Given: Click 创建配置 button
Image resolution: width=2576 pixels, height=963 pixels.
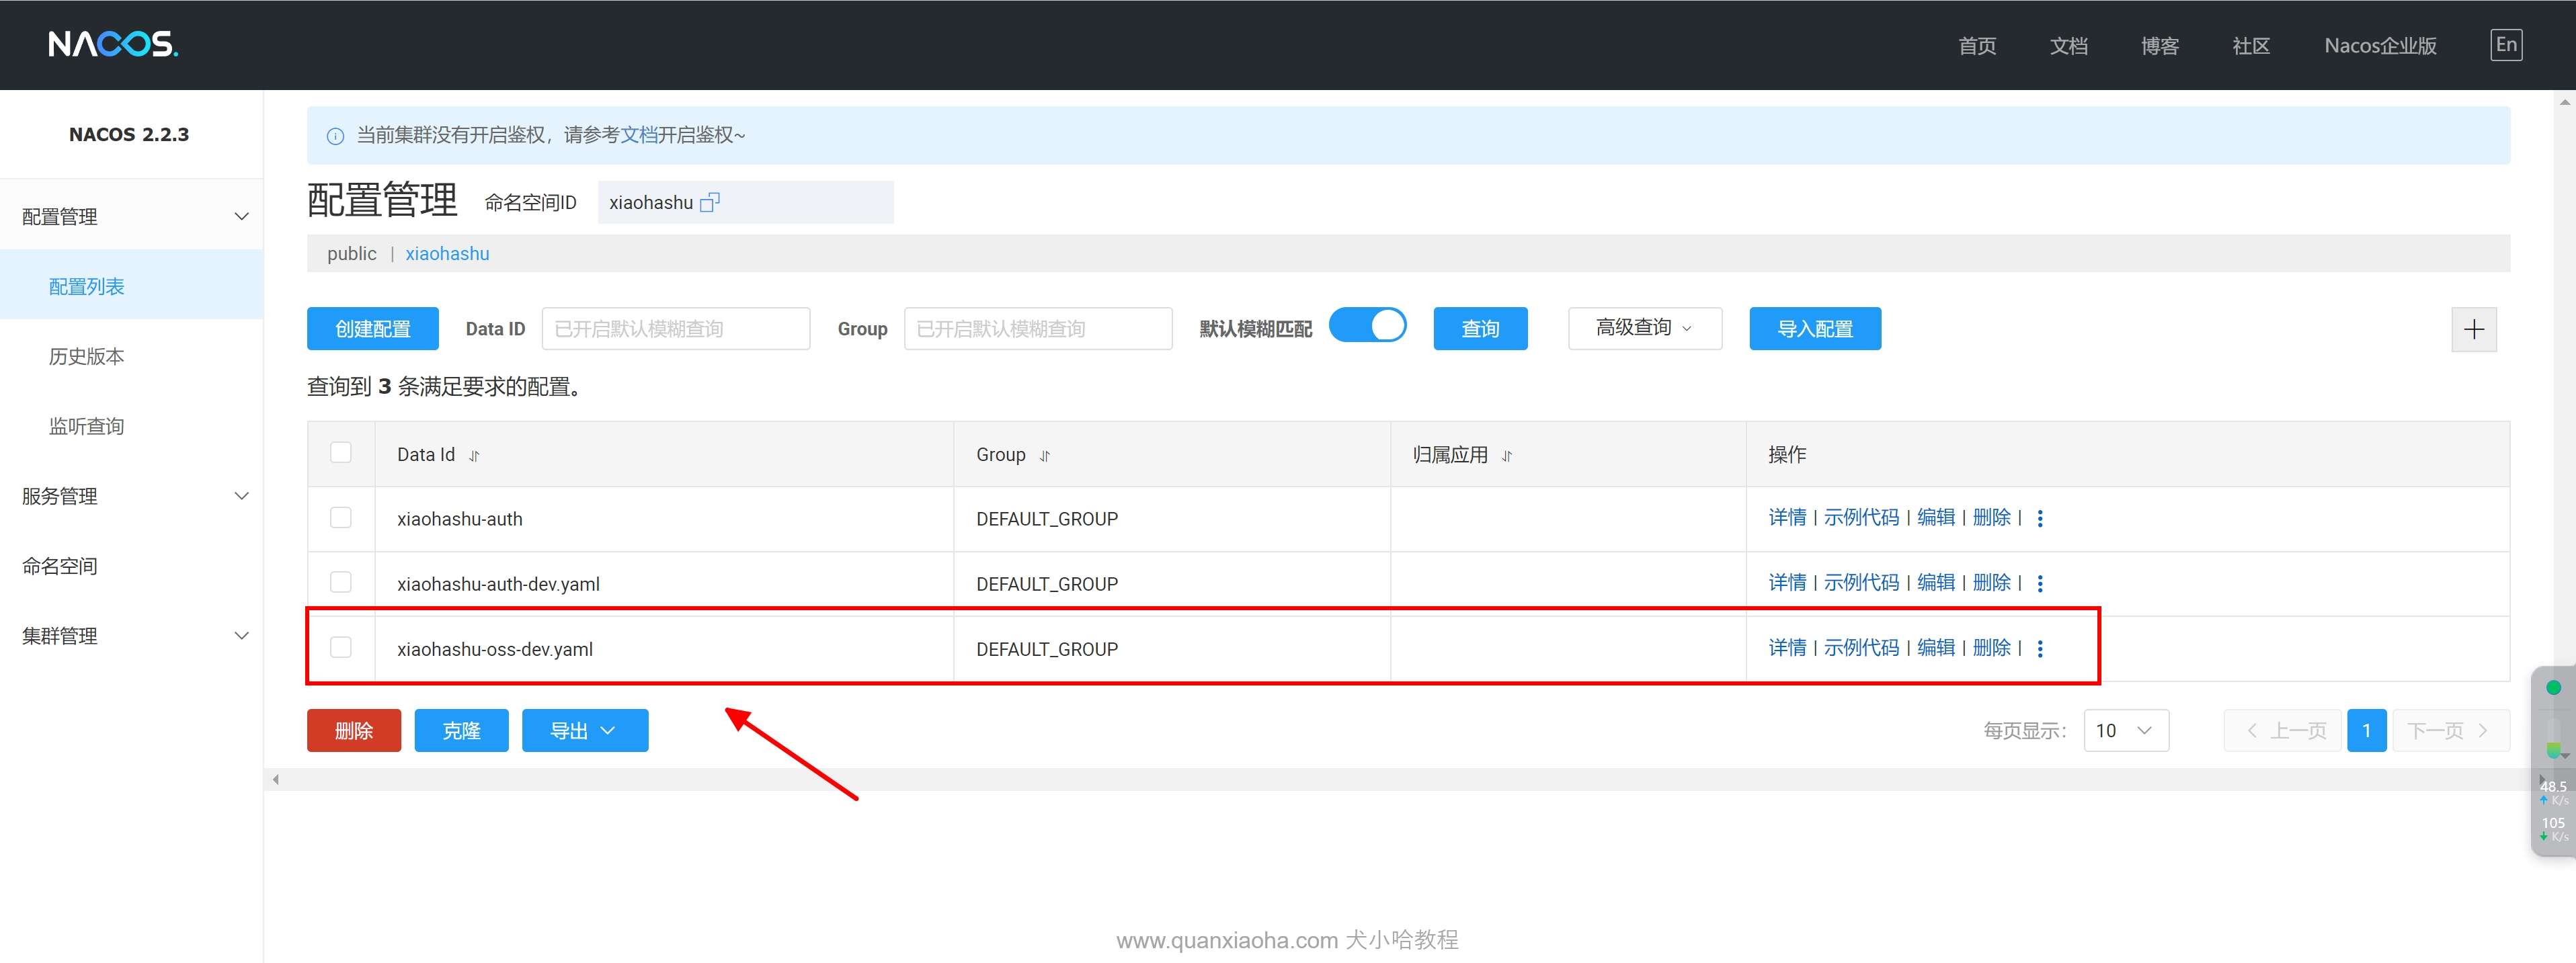Looking at the screenshot, I should (x=372, y=329).
